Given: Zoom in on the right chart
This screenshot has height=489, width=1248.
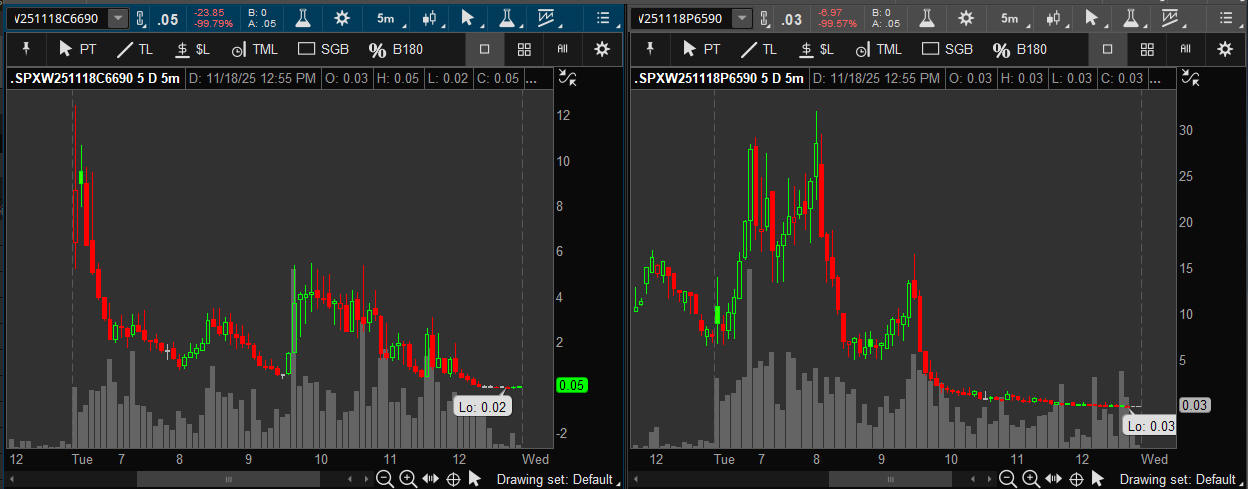Looking at the screenshot, I should [1030, 479].
